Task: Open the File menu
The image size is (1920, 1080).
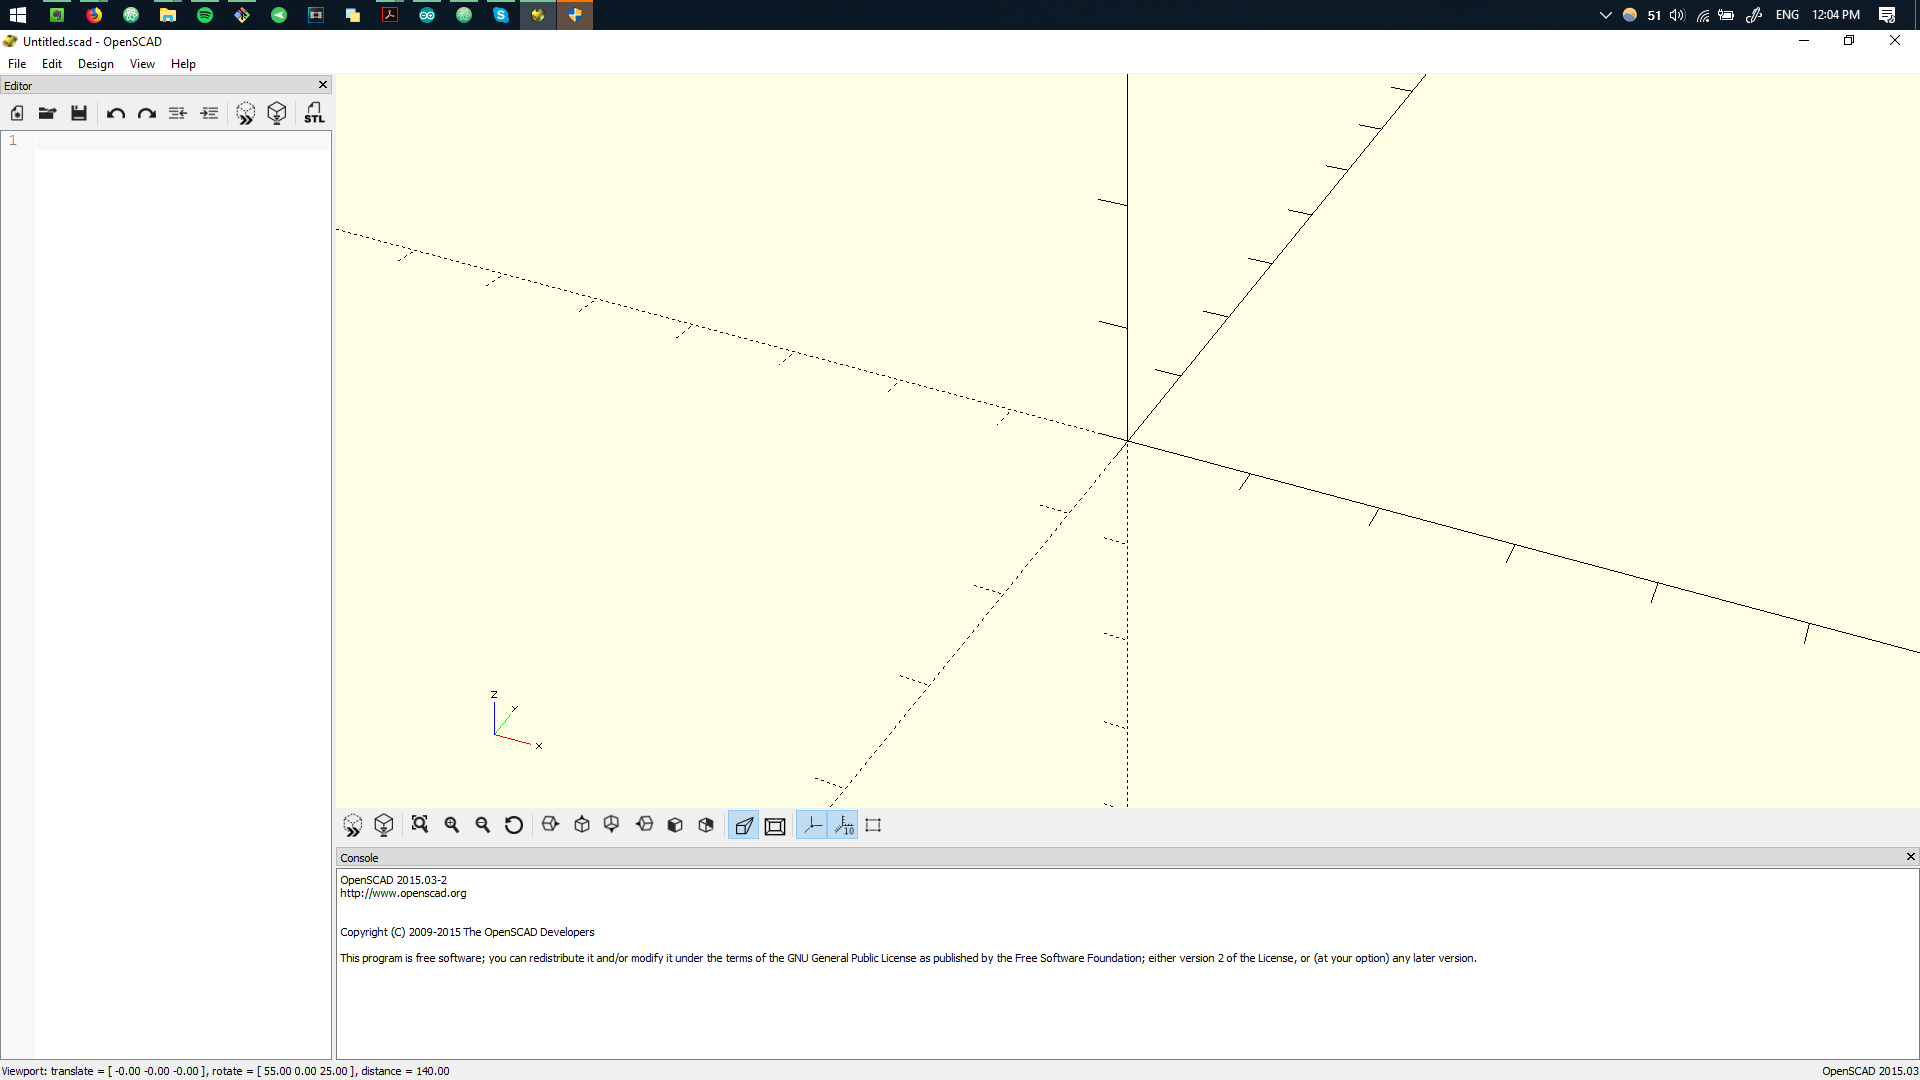Action: tap(17, 64)
